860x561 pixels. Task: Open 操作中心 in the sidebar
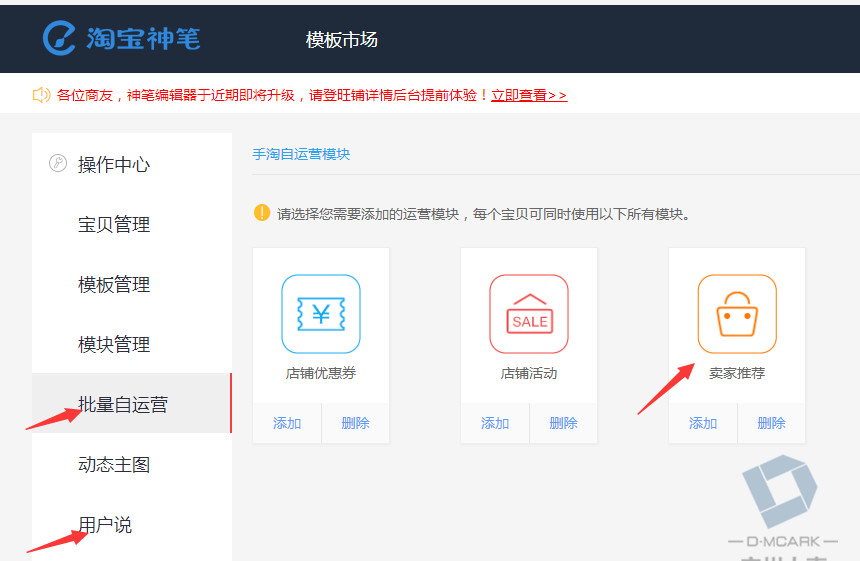coord(114,164)
